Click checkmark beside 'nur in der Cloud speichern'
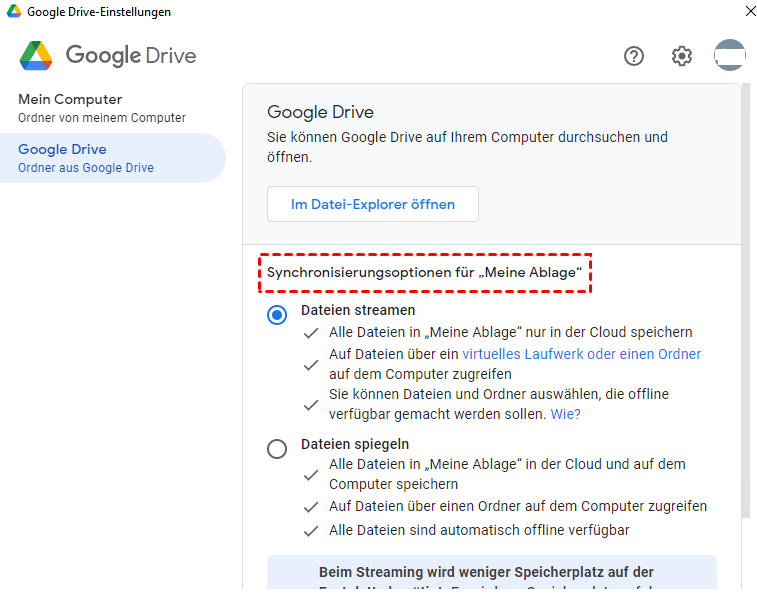The image size is (757, 598). pyautogui.click(x=312, y=333)
